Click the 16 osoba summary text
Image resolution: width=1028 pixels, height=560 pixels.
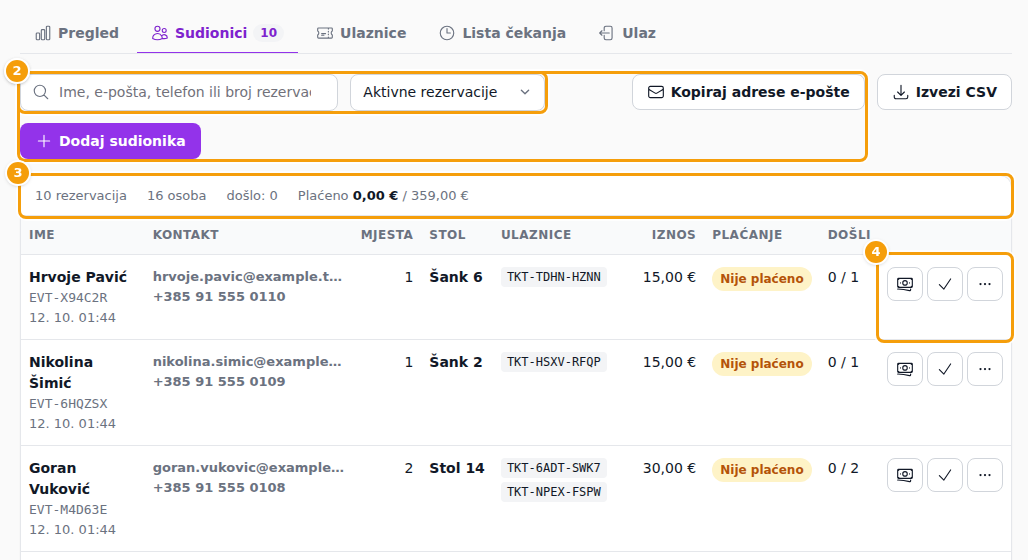[x=176, y=195]
